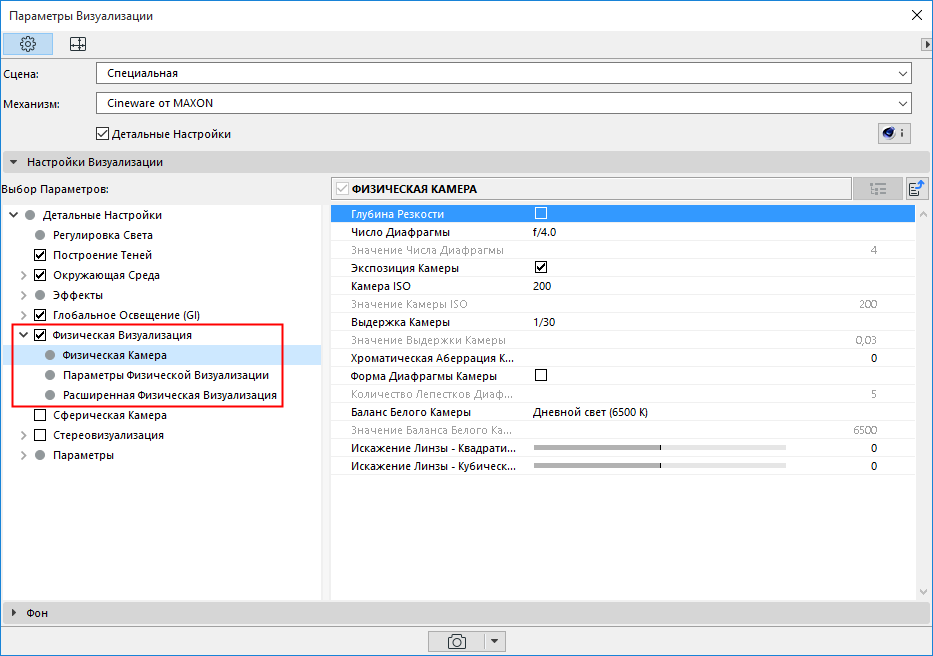Select Параметры Физической Визуализации
The image size is (933, 656).
point(166,375)
